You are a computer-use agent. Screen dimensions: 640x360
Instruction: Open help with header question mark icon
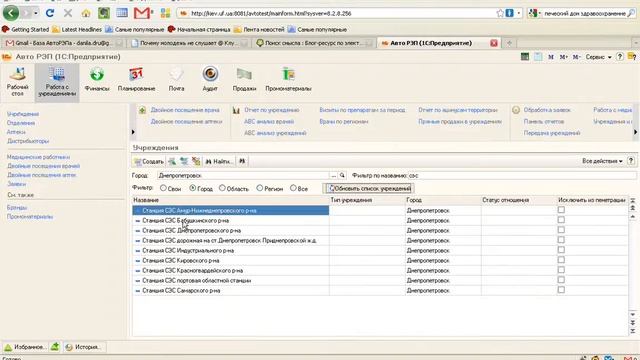coord(620,57)
